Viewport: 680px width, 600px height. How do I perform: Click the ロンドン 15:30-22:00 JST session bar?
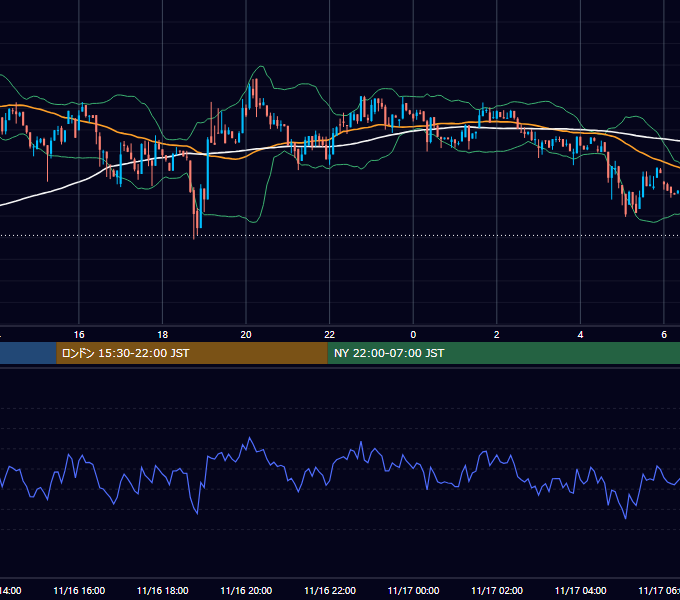point(192,353)
